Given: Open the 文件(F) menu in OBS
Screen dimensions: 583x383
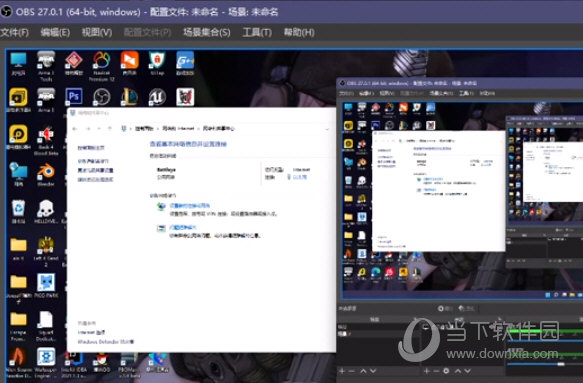Looking at the screenshot, I should (x=15, y=32).
